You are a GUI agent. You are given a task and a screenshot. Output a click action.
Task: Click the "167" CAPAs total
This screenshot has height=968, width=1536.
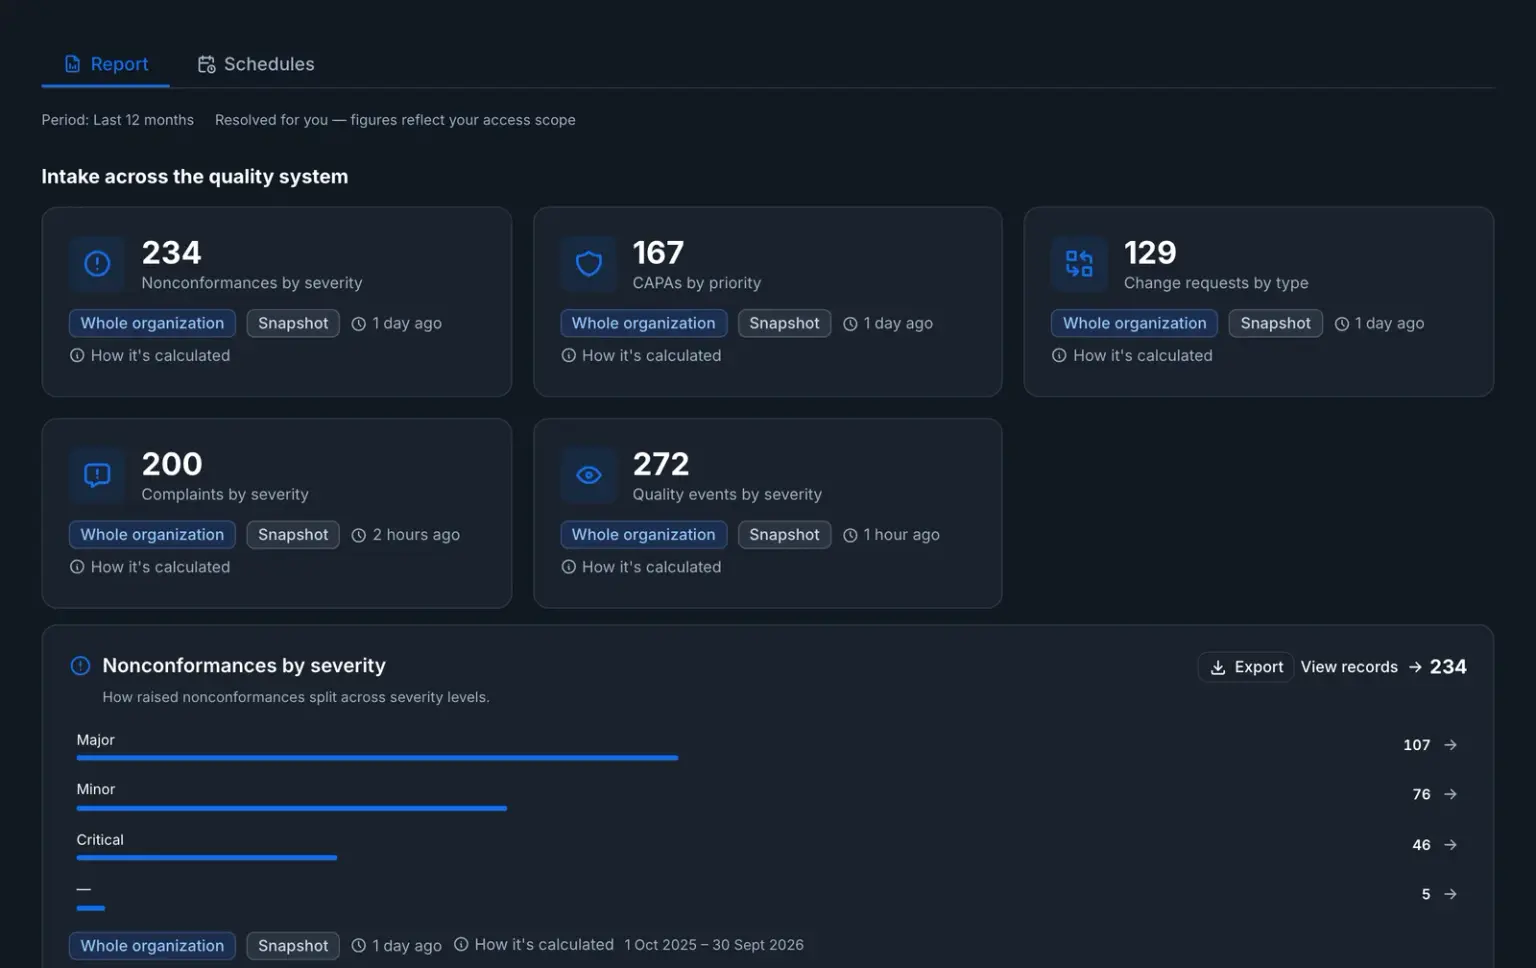click(x=658, y=253)
